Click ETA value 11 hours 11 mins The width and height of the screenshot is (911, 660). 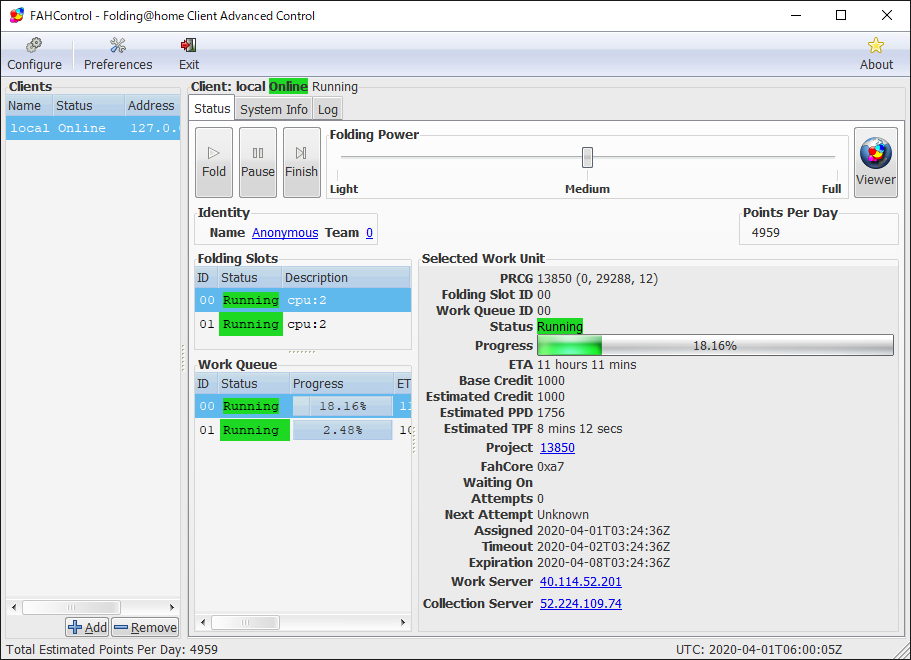click(587, 365)
